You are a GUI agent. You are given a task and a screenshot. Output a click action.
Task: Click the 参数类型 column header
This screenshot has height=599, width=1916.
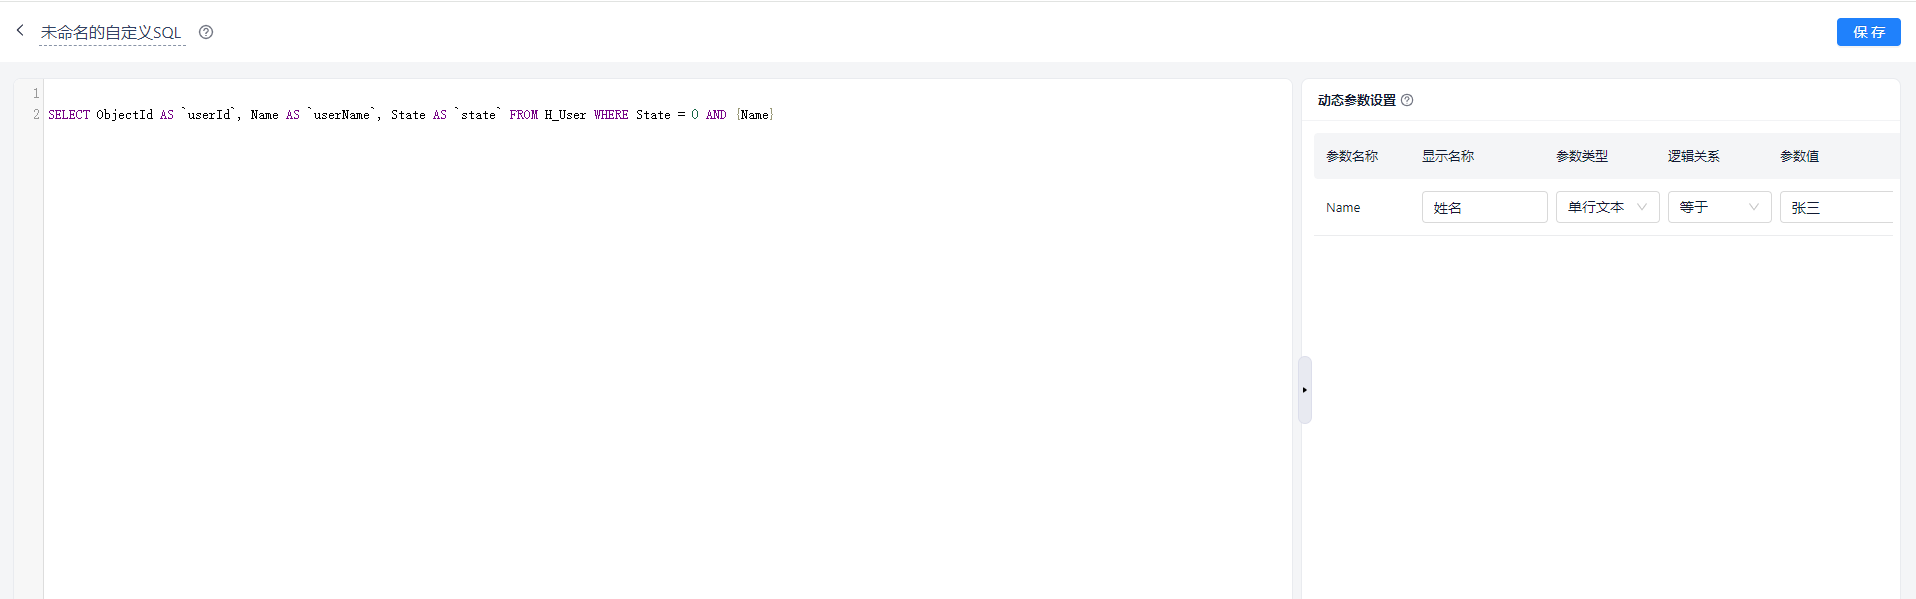(x=1582, y=156)
